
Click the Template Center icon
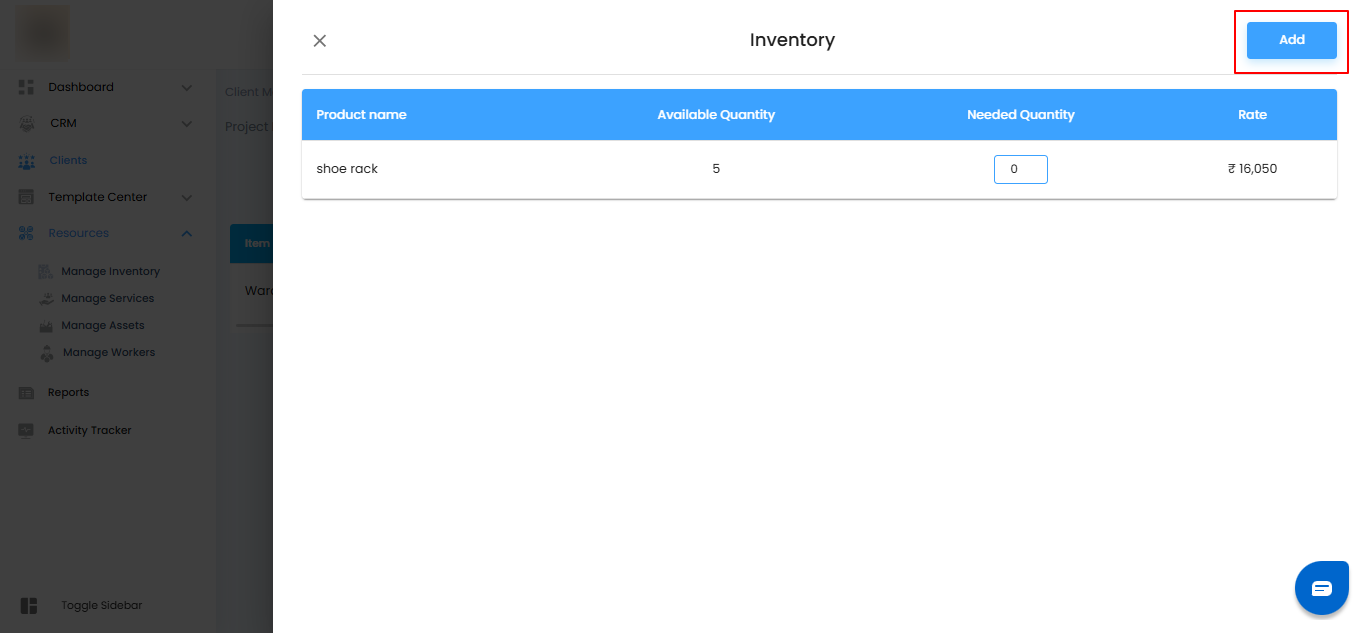tap(27, 197)
